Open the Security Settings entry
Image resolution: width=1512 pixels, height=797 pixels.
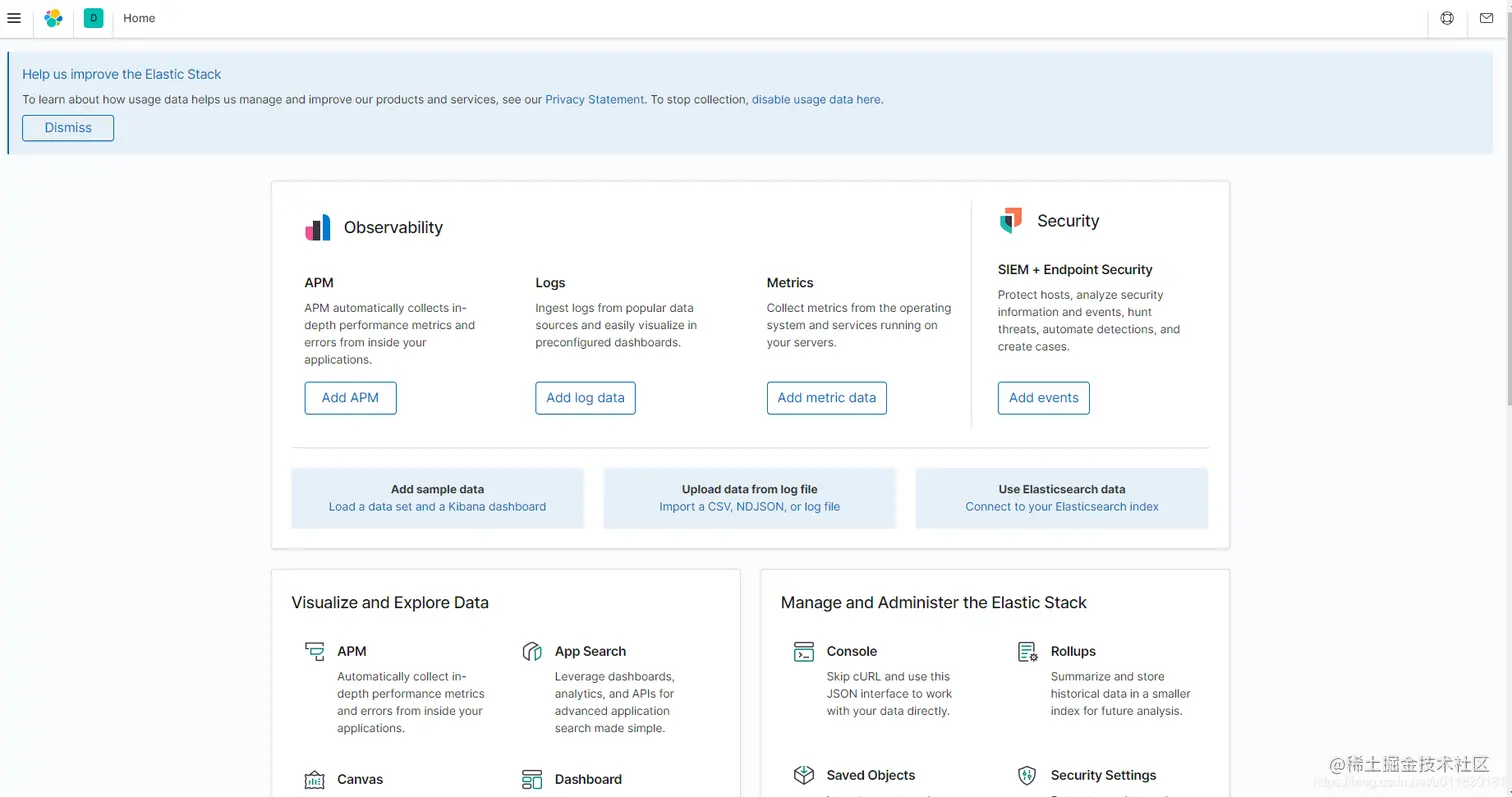[1103, 775]
